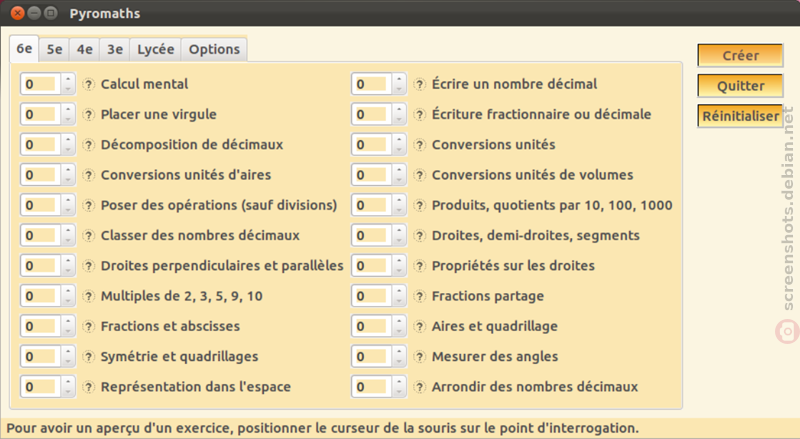Click help icon for Classer des nombres décimaux

pos(89,236)
